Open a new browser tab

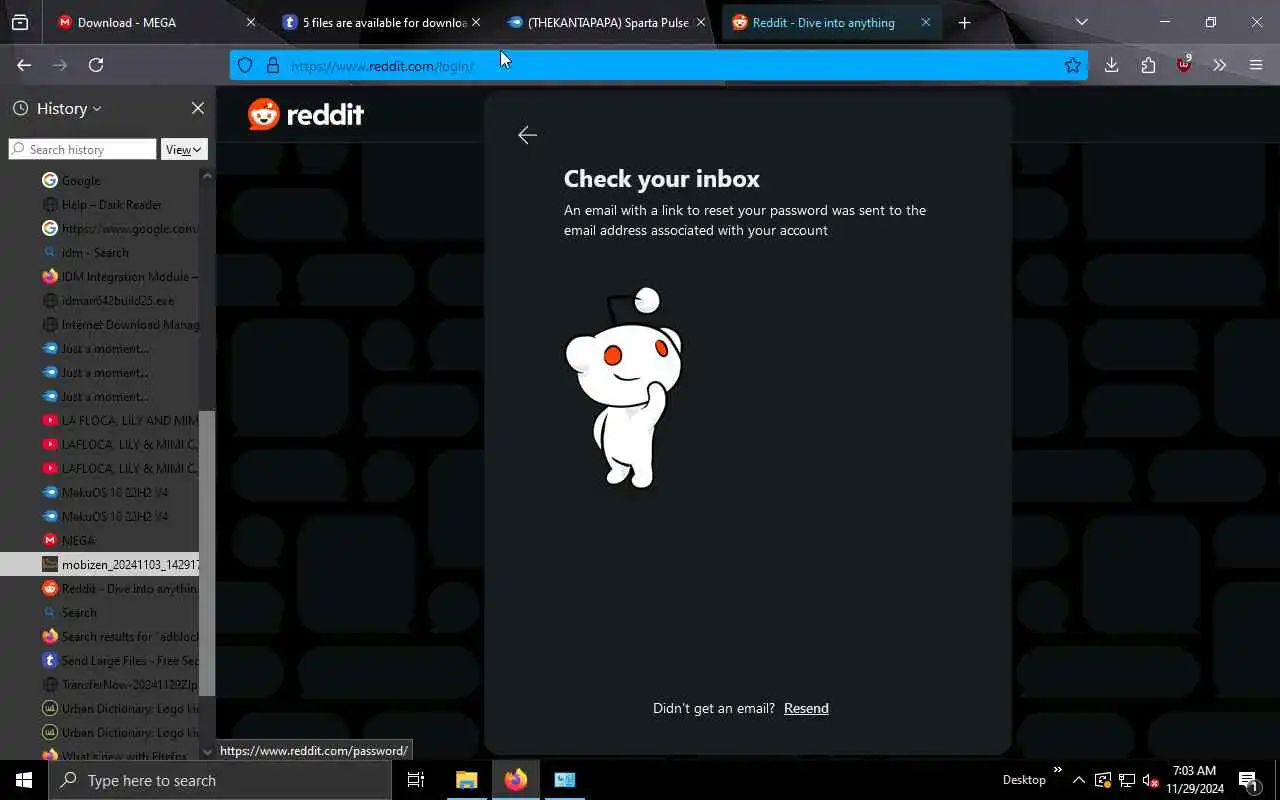[964, 22]
